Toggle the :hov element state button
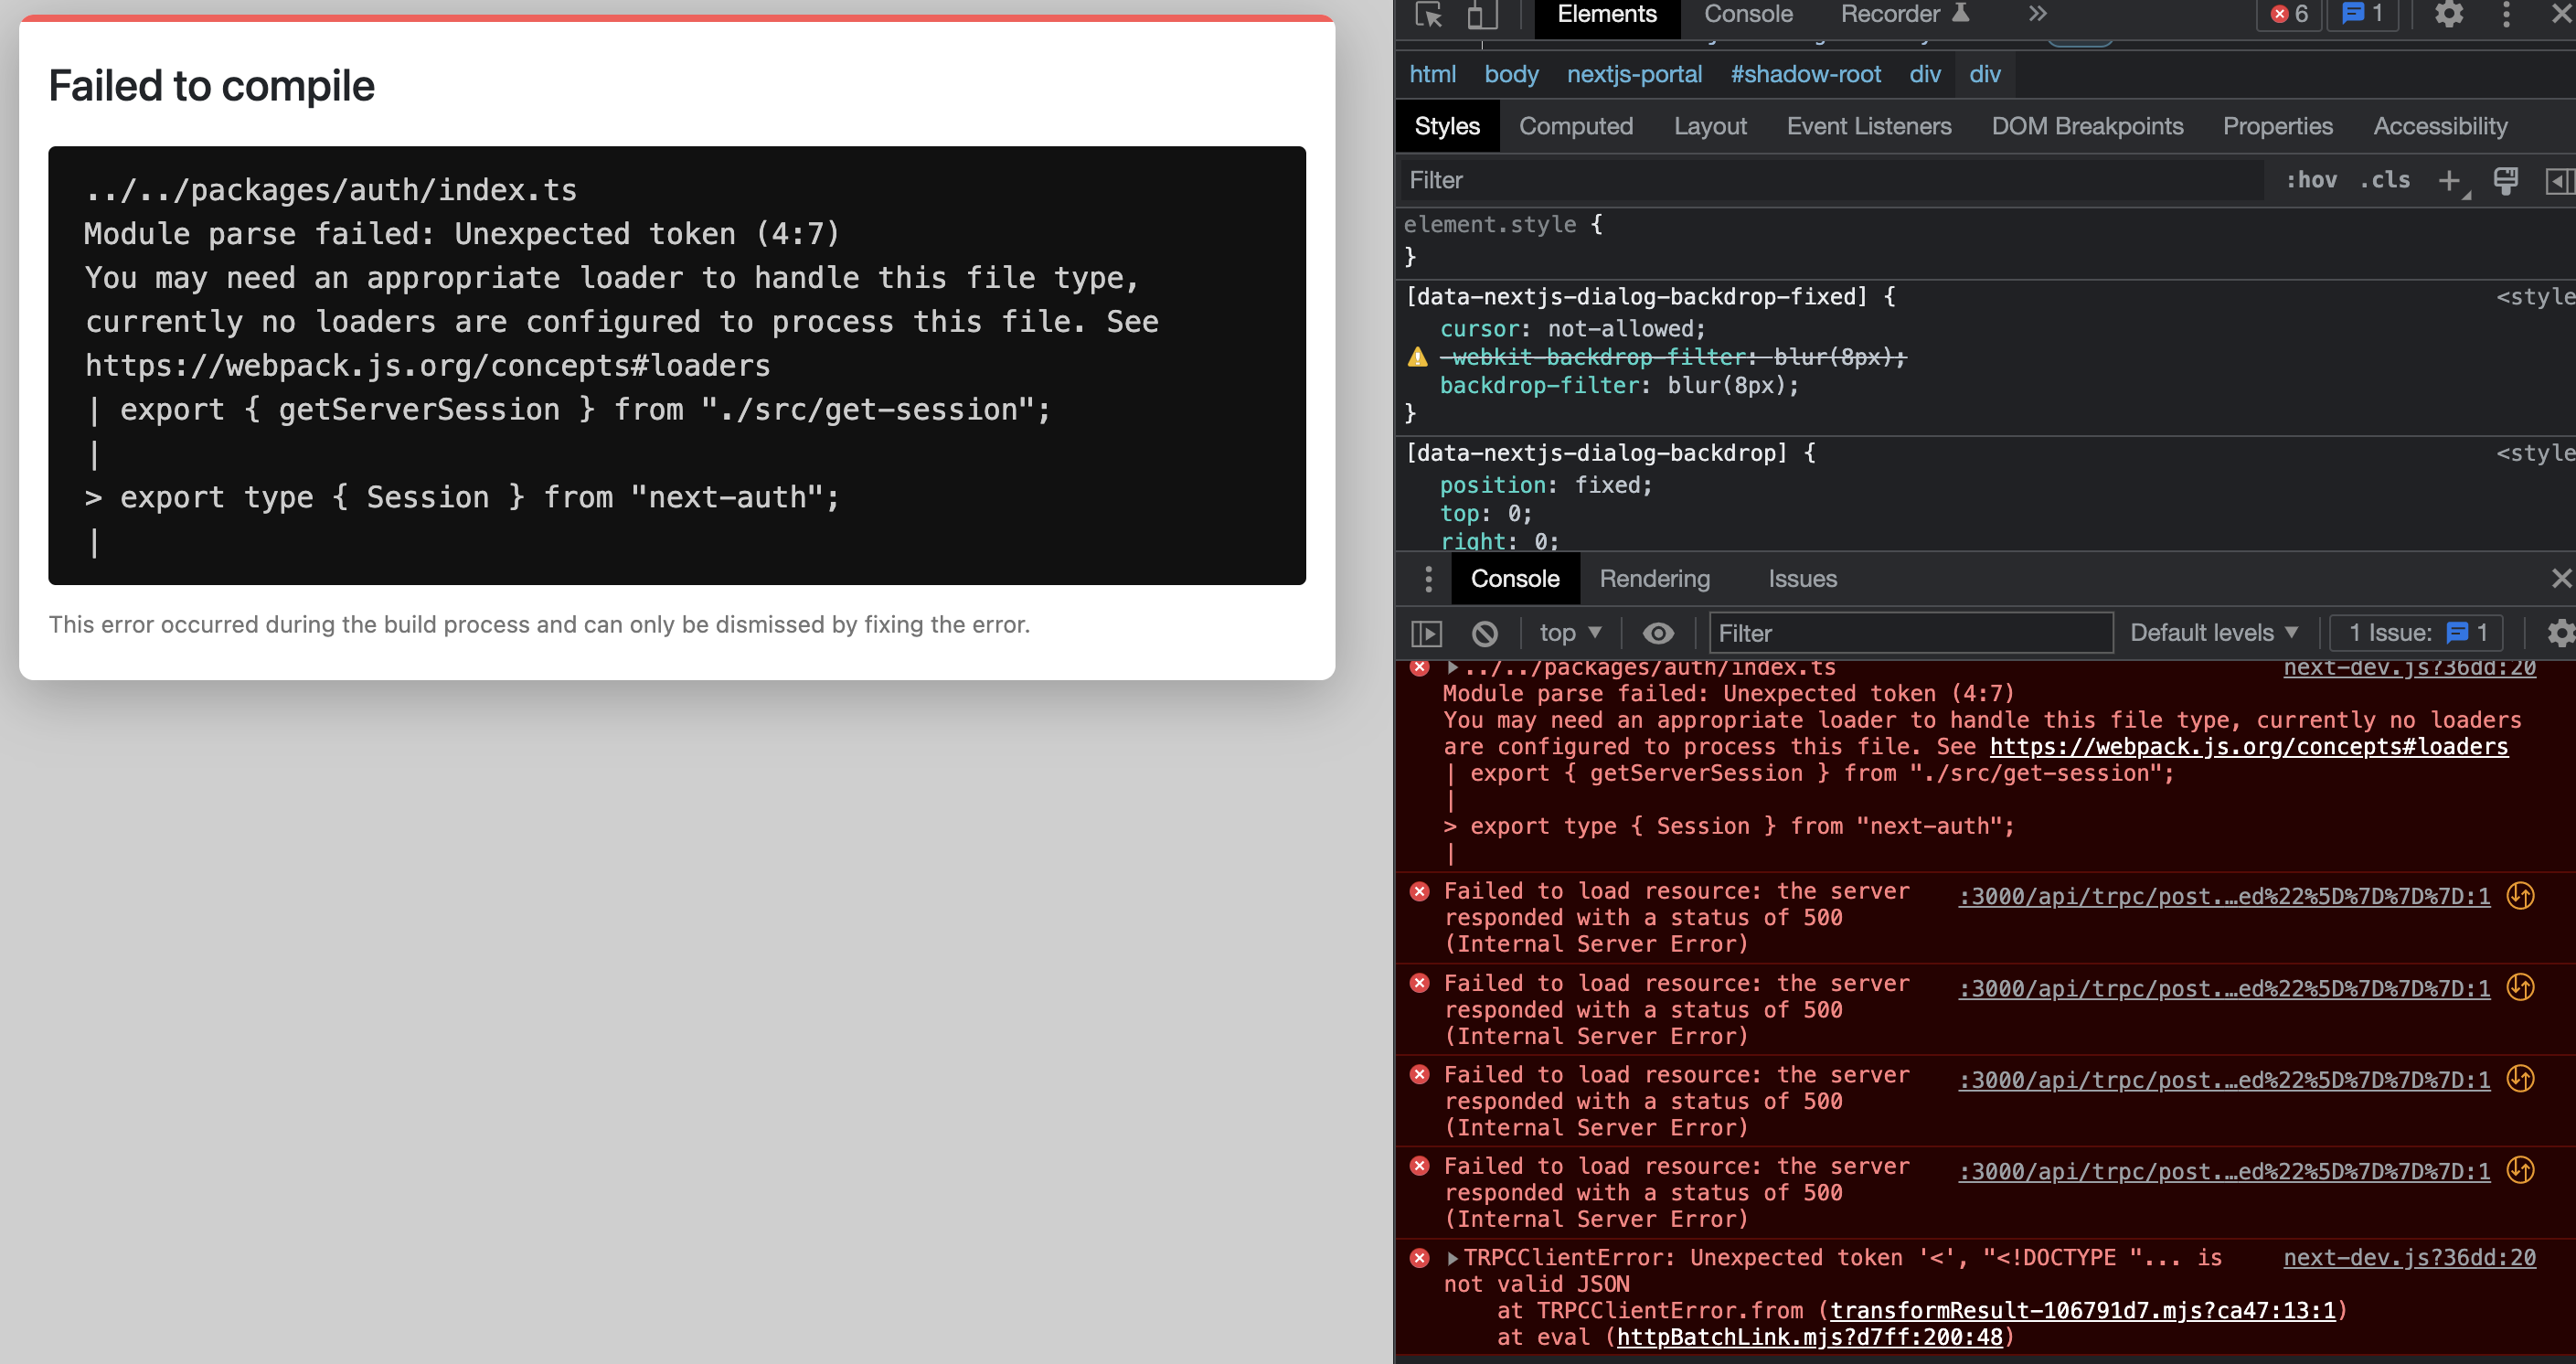 coord(2311,181)
